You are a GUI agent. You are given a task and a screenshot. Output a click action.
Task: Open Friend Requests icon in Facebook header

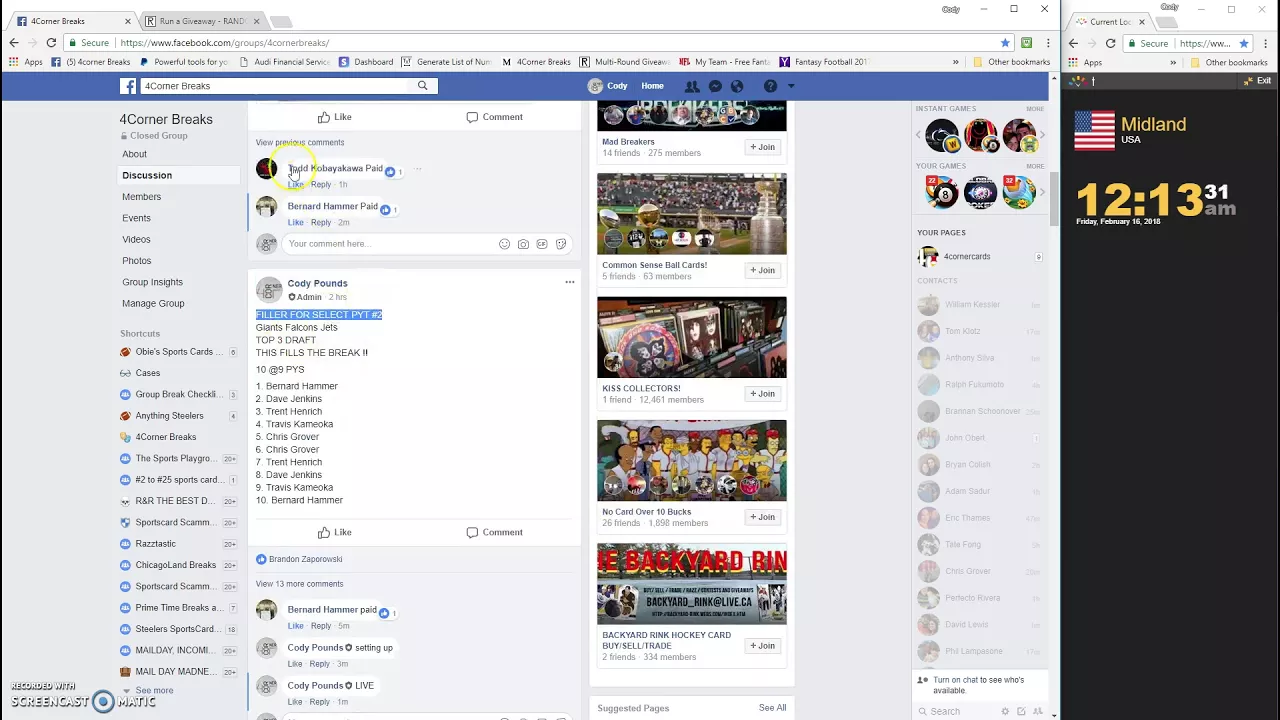(x=692, y=86)
